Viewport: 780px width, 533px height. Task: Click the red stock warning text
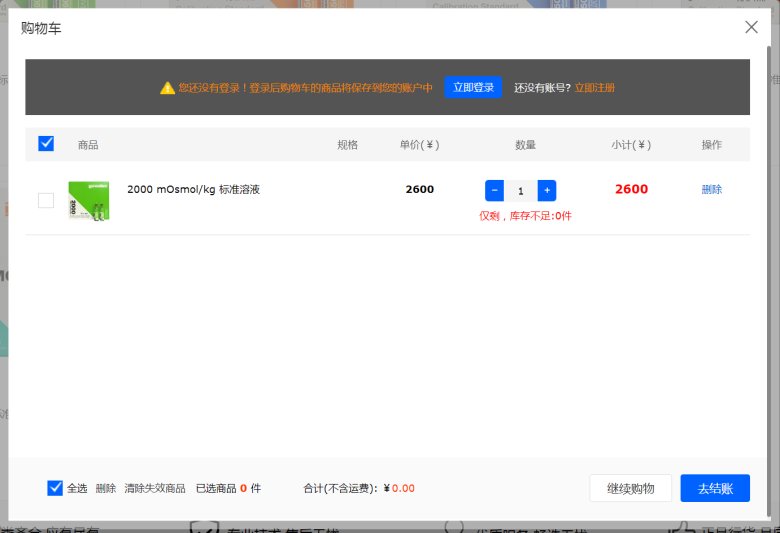click(x=525, y=216)
